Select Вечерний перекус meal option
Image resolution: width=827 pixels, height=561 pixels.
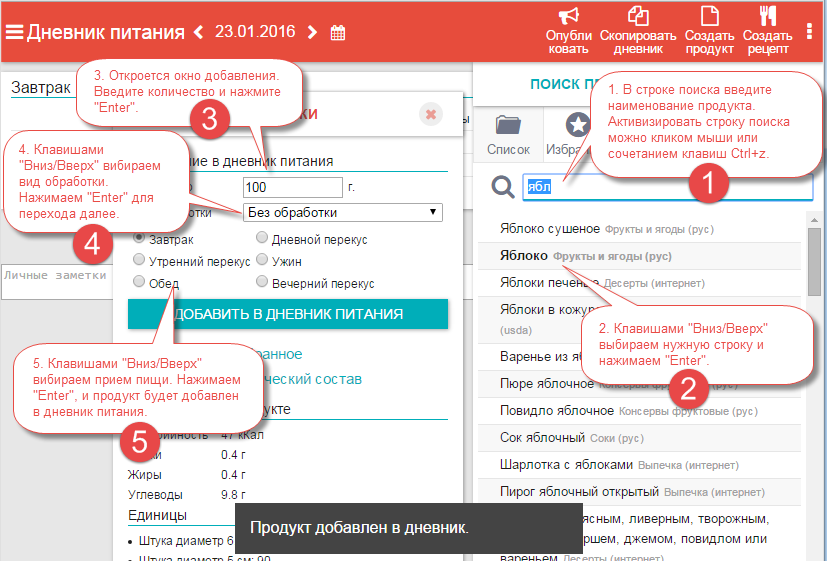[x=262, y=283]
